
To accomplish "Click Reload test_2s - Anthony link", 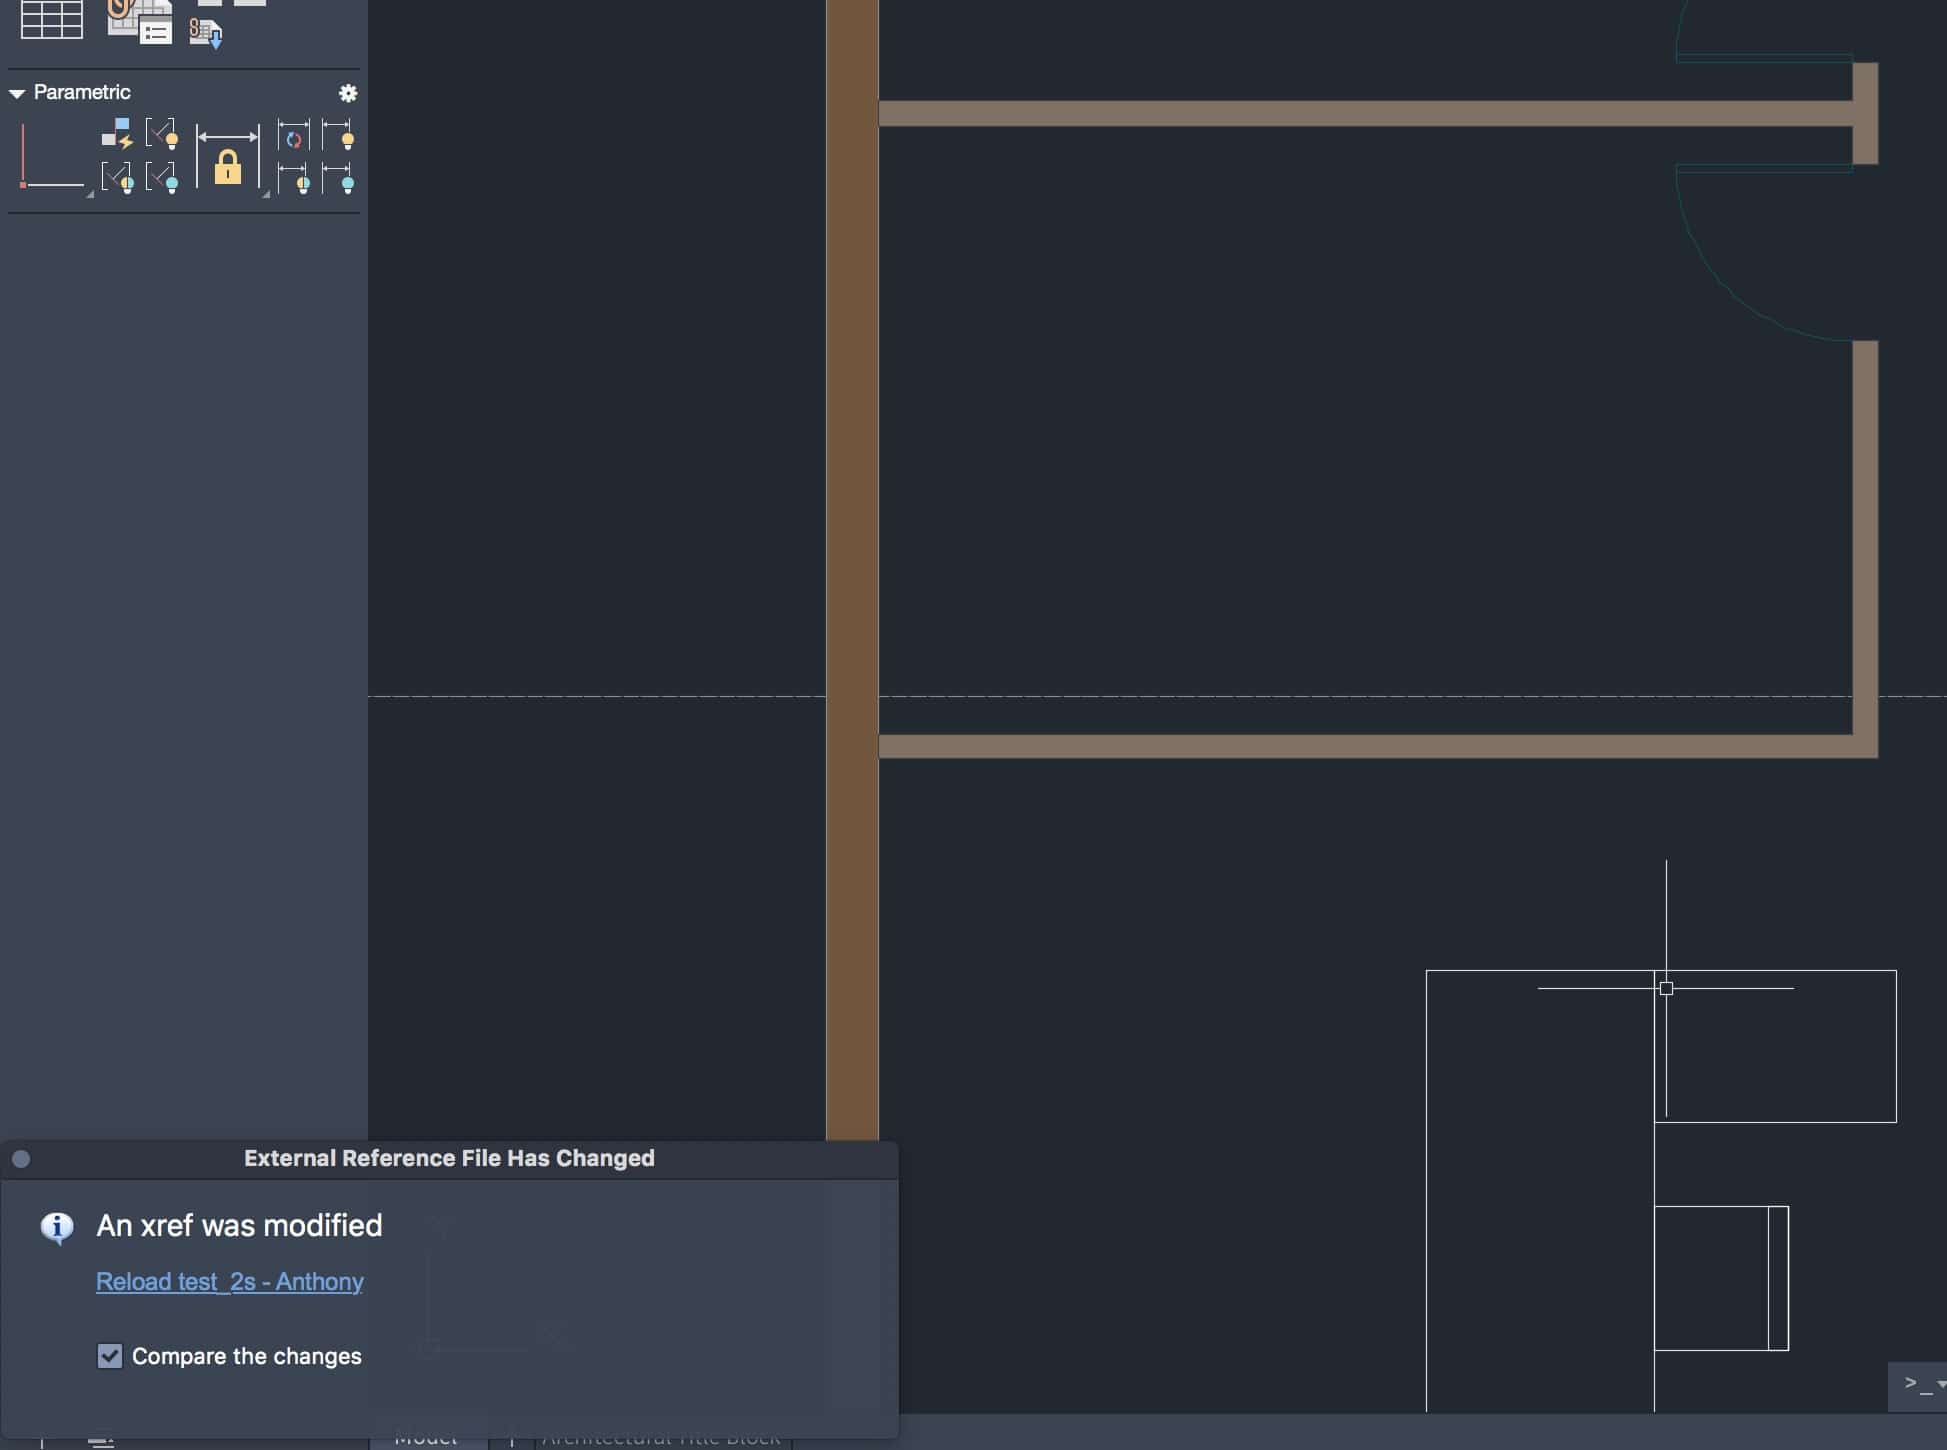I will pyautogui.click(x=229, y=1282).
